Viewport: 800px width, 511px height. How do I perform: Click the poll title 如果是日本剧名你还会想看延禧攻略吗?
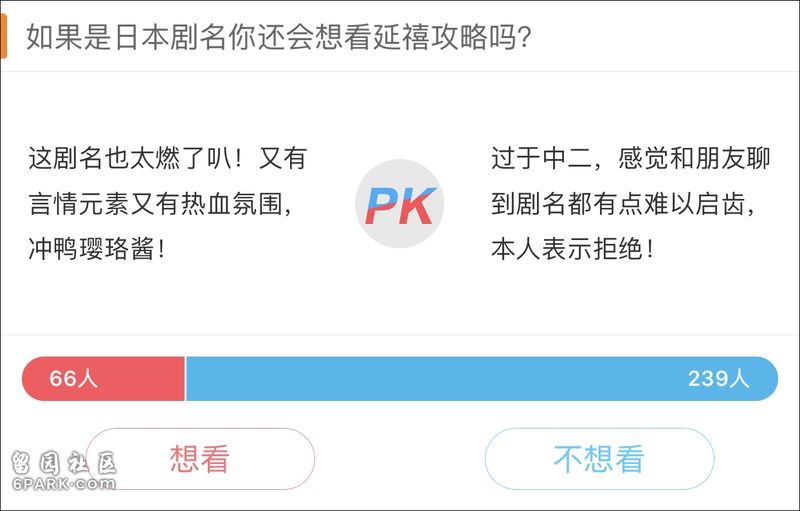(279, 37)
